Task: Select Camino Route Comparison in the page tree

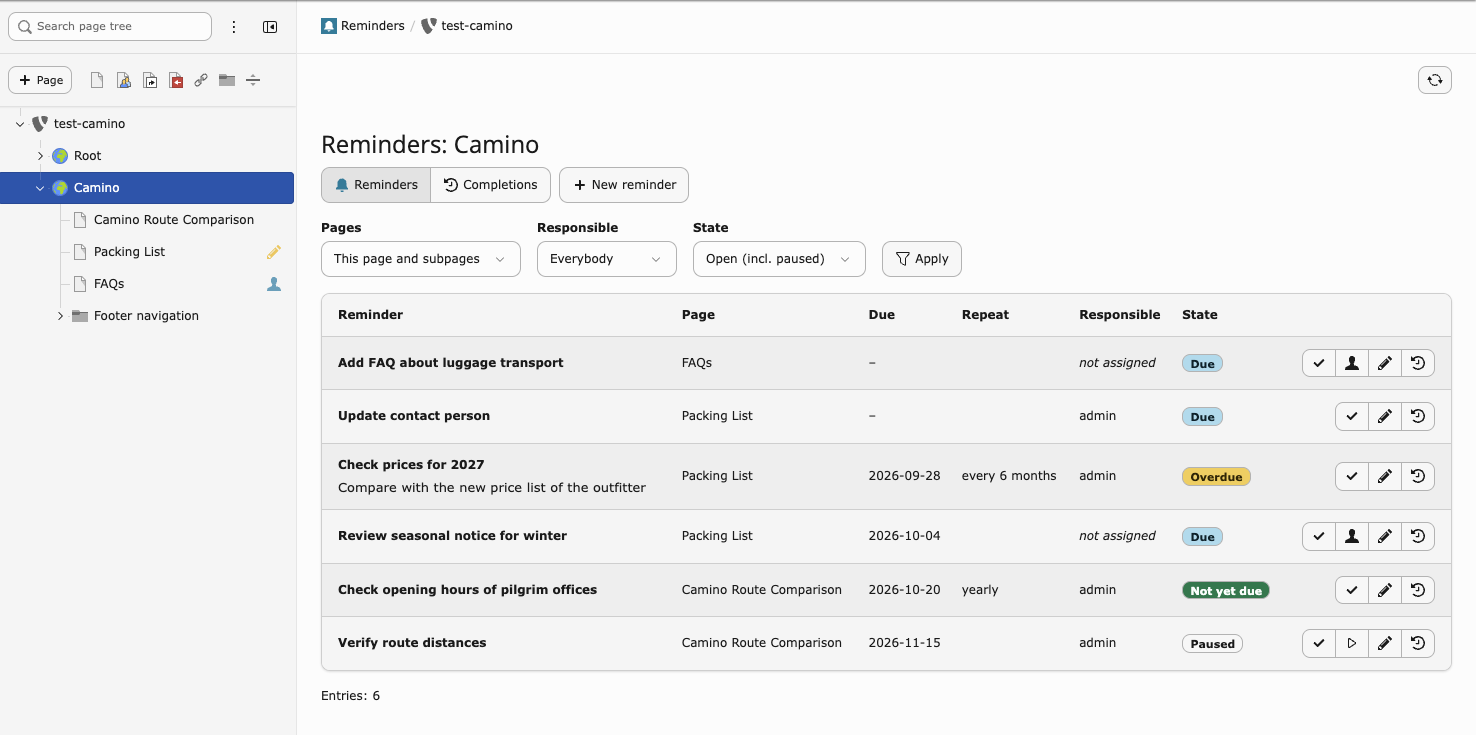Action: tap(174, 220)
